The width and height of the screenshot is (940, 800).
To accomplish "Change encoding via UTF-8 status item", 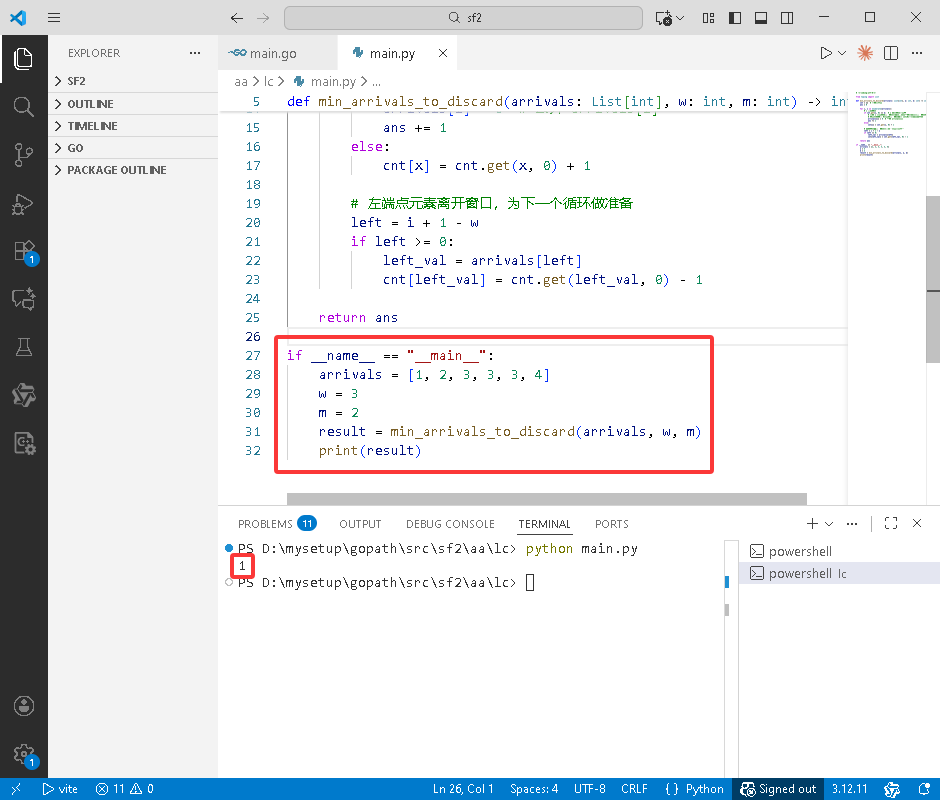I will 589,789.
